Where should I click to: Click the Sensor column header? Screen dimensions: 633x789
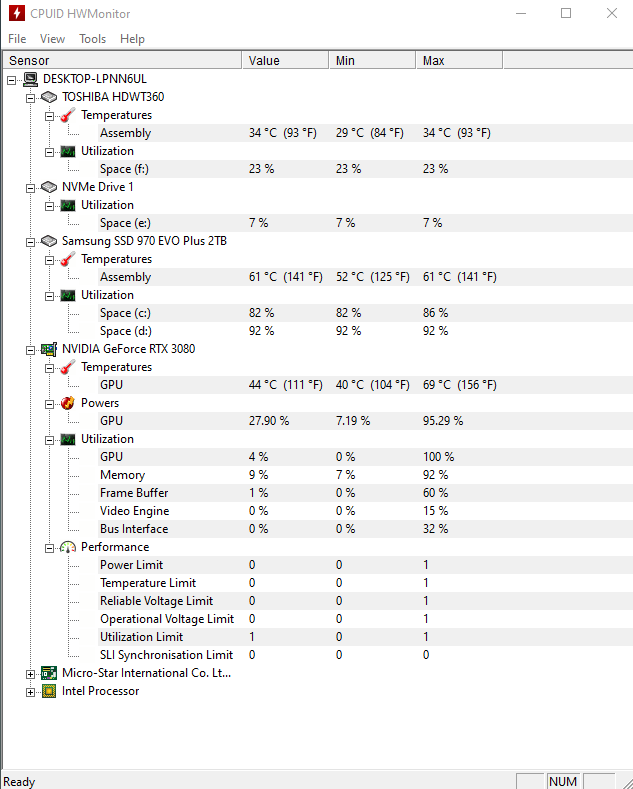click(122, 60)
